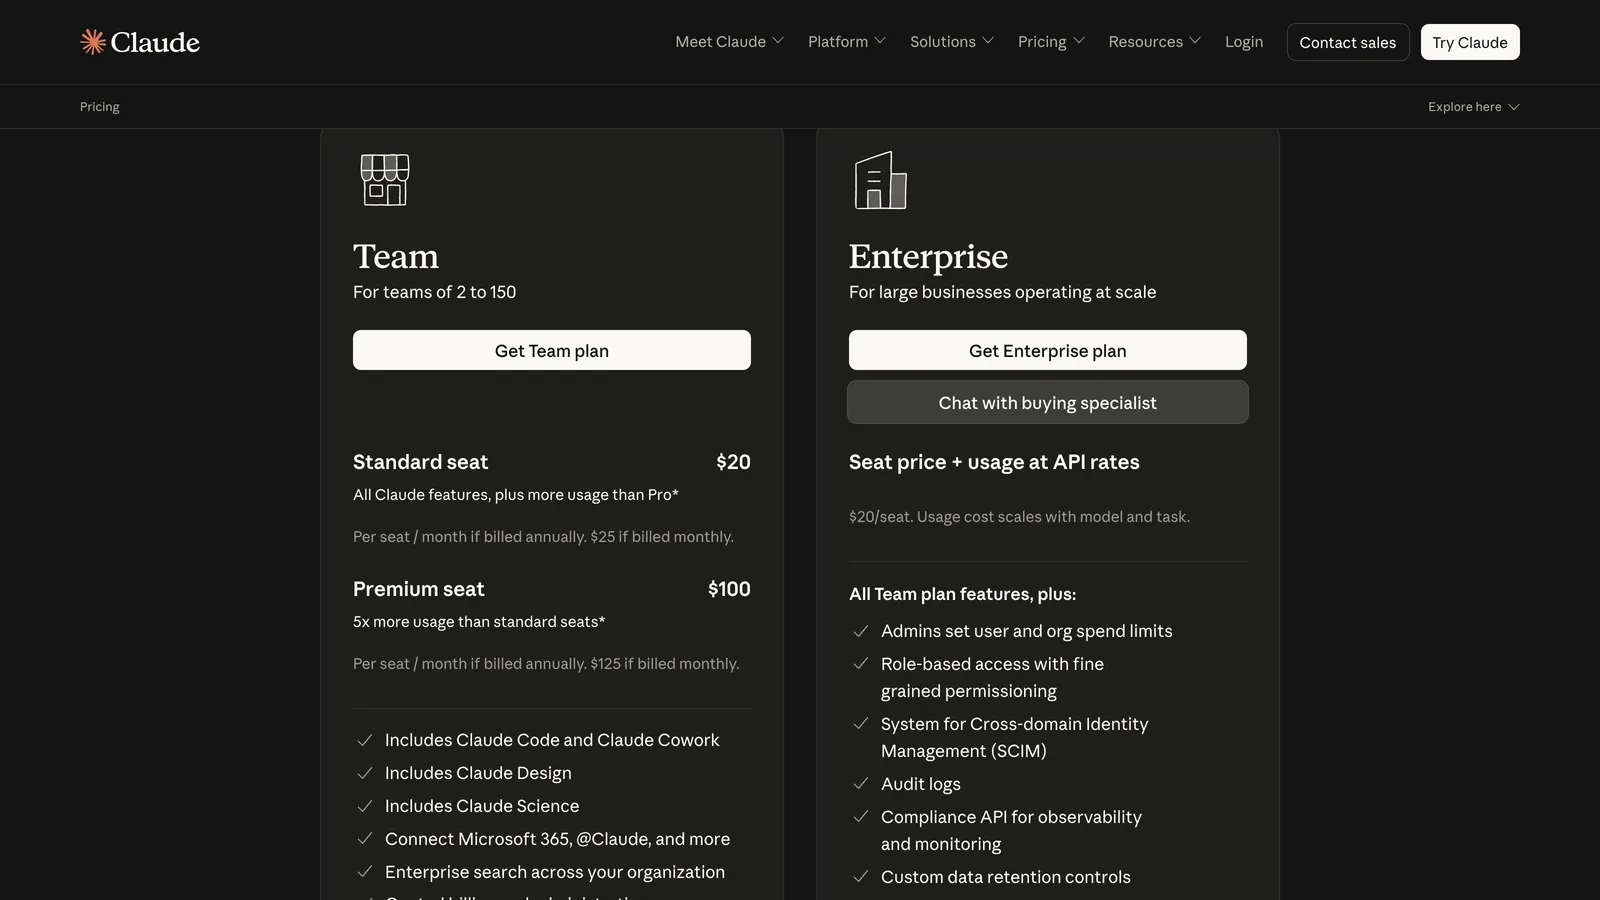
Task: Expand the Resources menu
Action: tap(1154, 42)
